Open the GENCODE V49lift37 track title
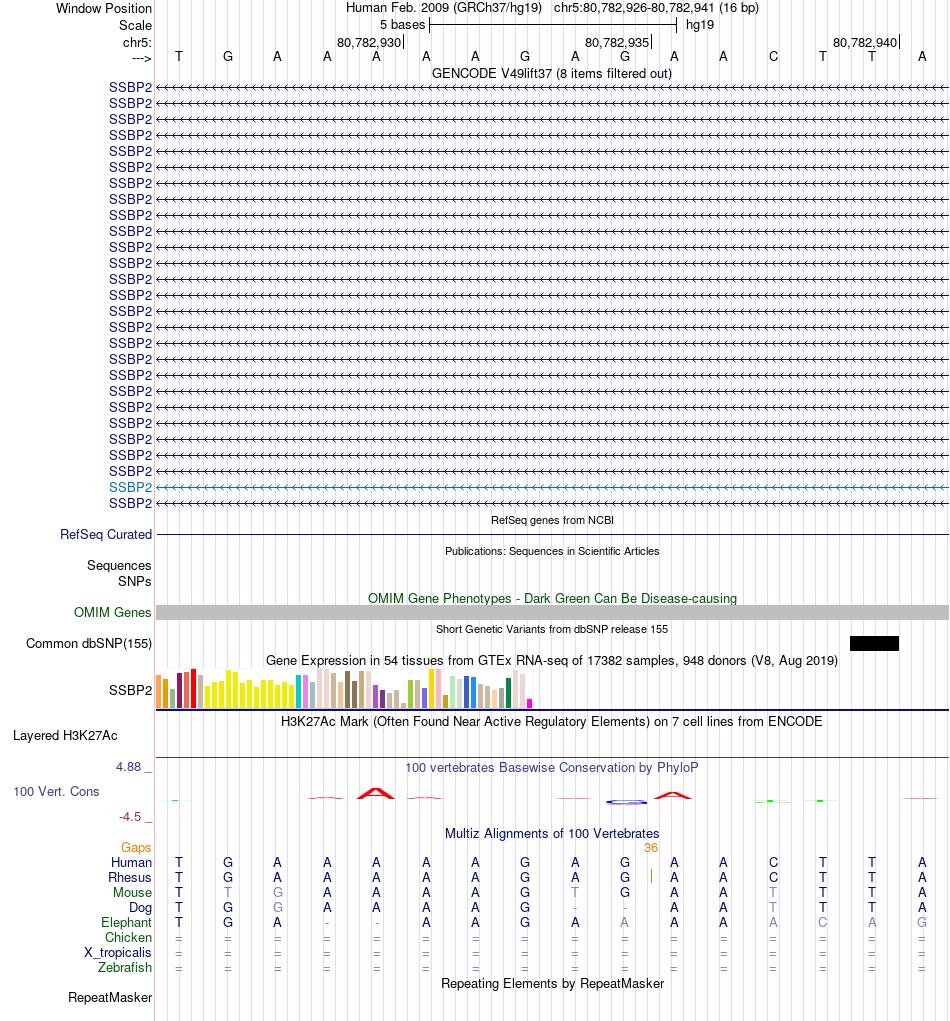Viewport: 950px width, 1021px height. click(552, 74)
